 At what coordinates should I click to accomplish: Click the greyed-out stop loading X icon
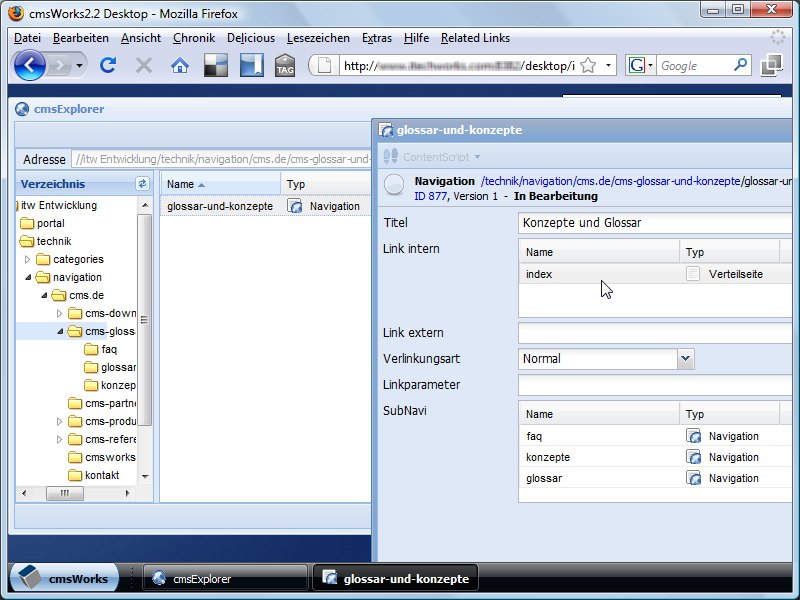coord(144,65)
